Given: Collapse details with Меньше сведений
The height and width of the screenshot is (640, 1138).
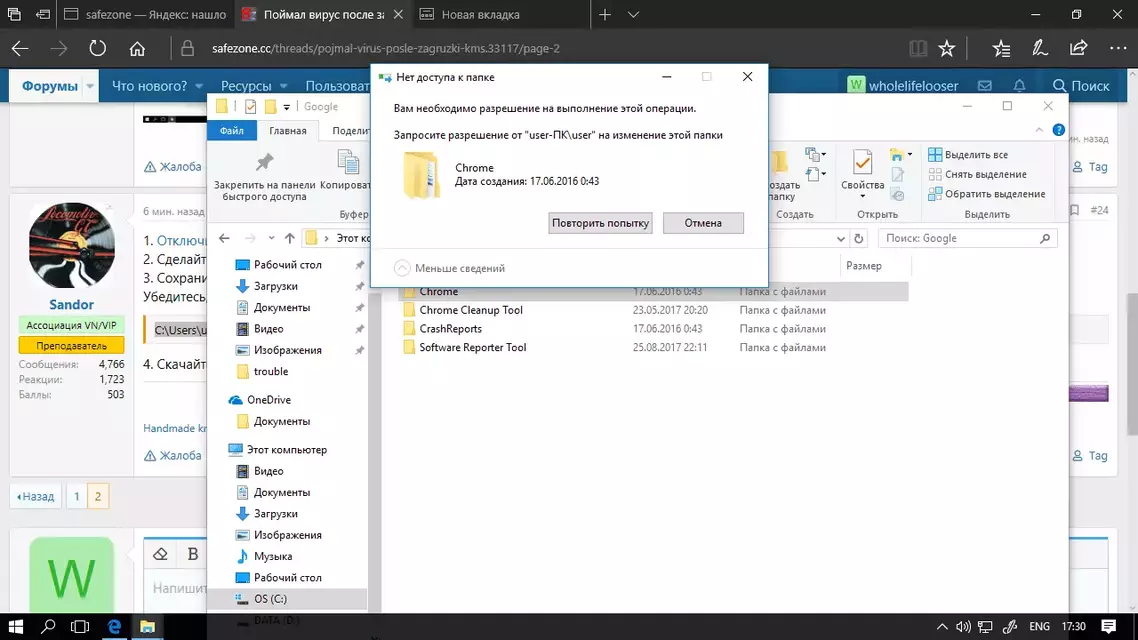Looking at the screenshot, I should coord(449,268).
